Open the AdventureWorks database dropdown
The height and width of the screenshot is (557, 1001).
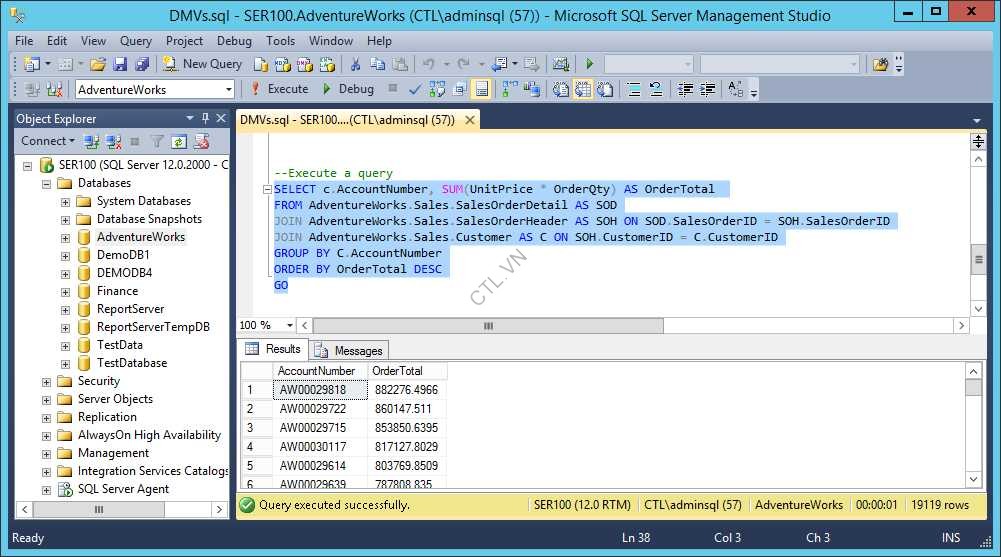(x=229, y=89)
